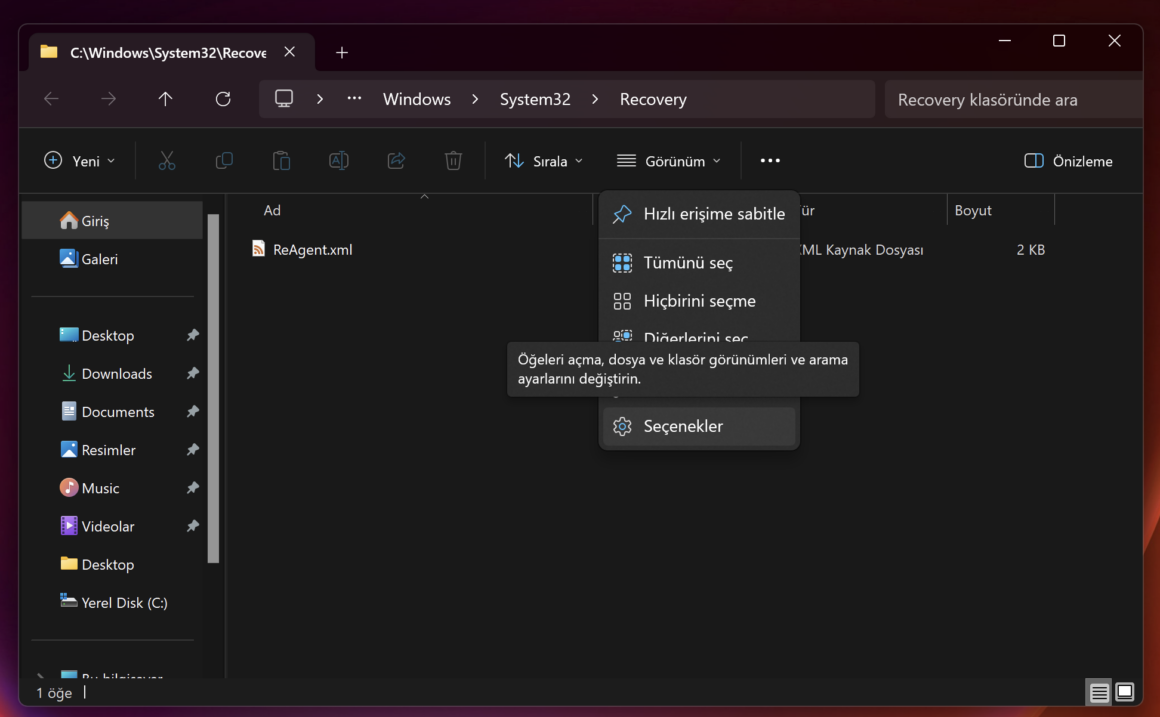Expand chevron after Windows breadcrumb

(x=475, y=99)
